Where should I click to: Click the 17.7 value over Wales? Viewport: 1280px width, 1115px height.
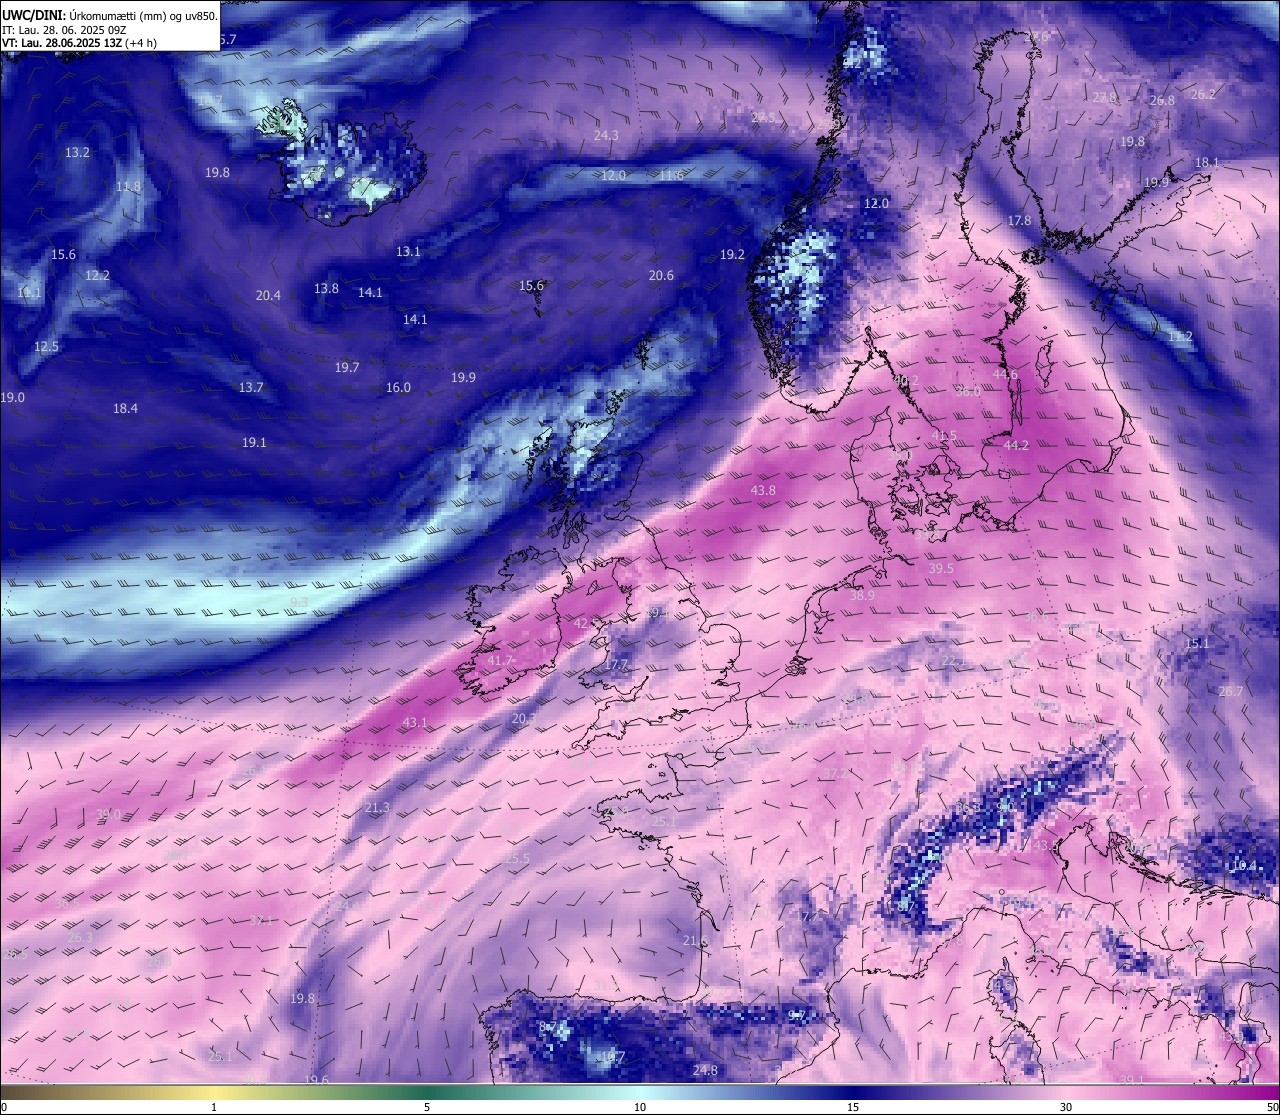616,664
